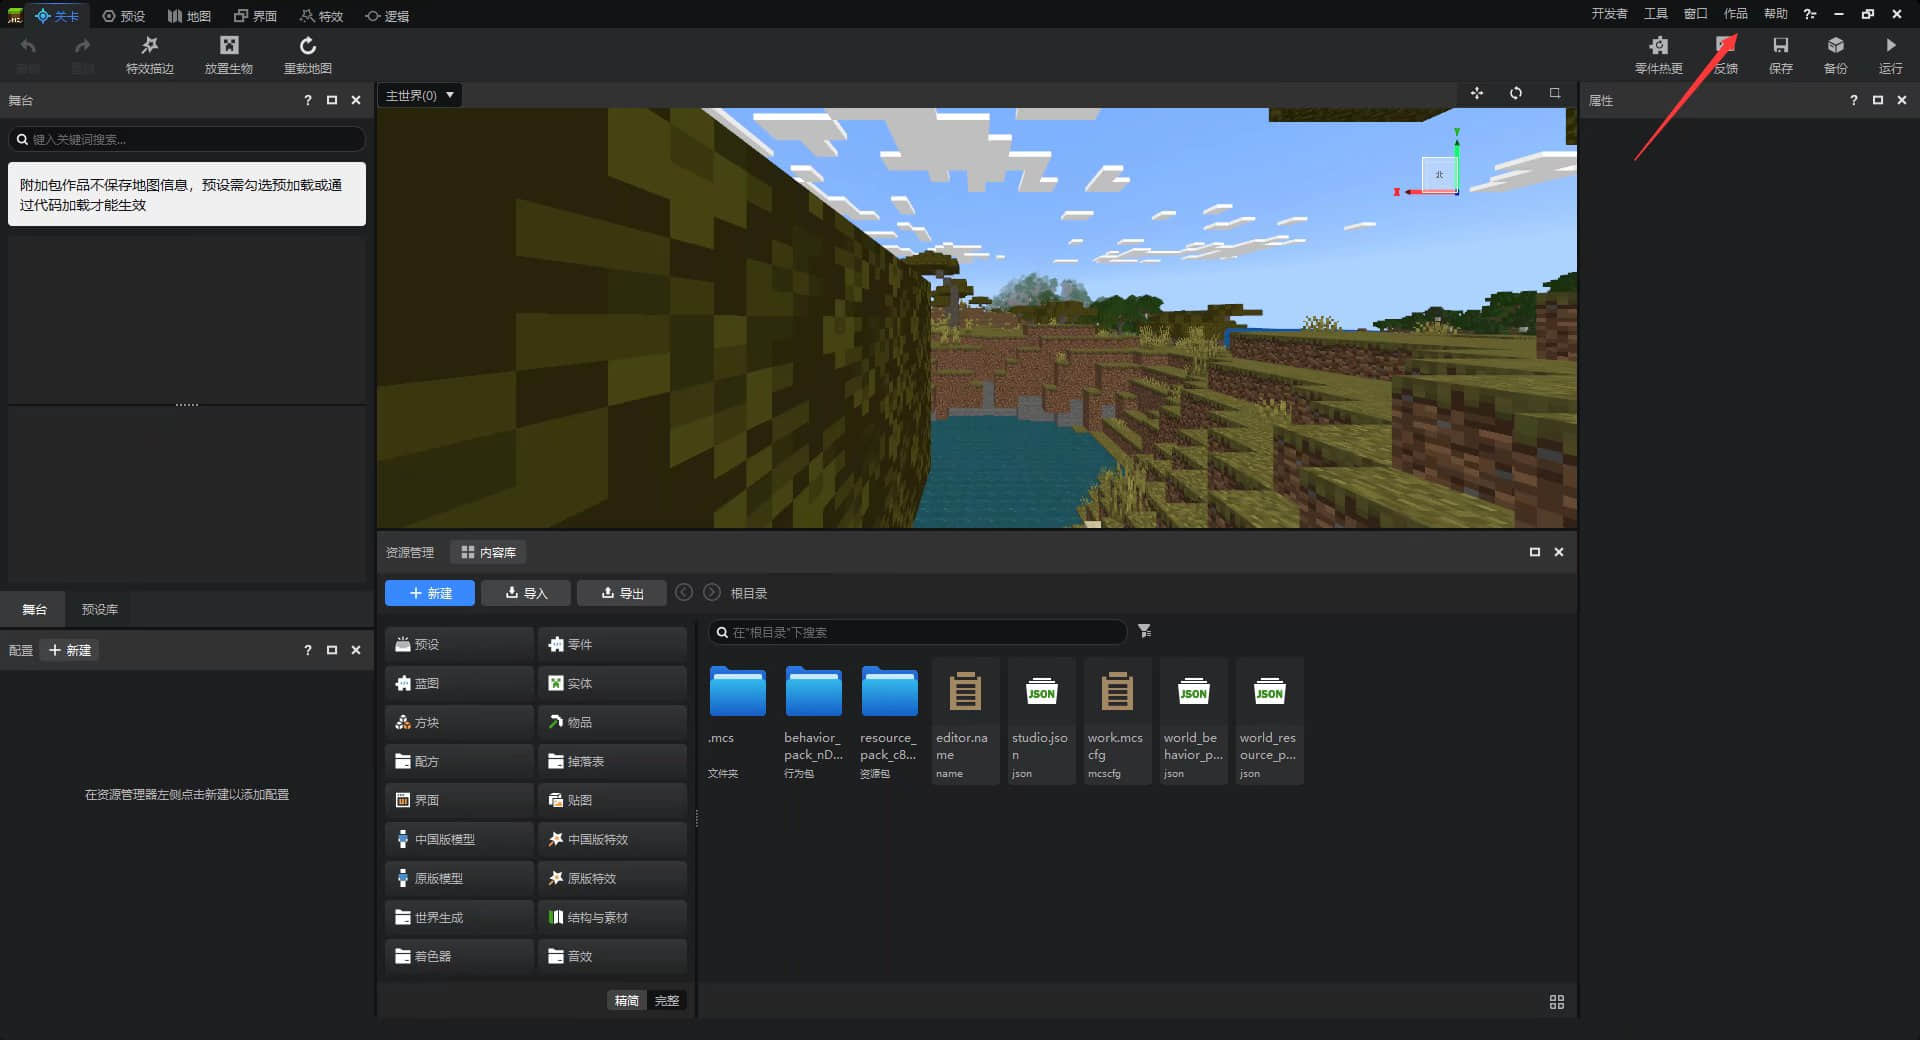Select the world_resource_packs json file
1920x1040 pixels.
pos(1270,721)
